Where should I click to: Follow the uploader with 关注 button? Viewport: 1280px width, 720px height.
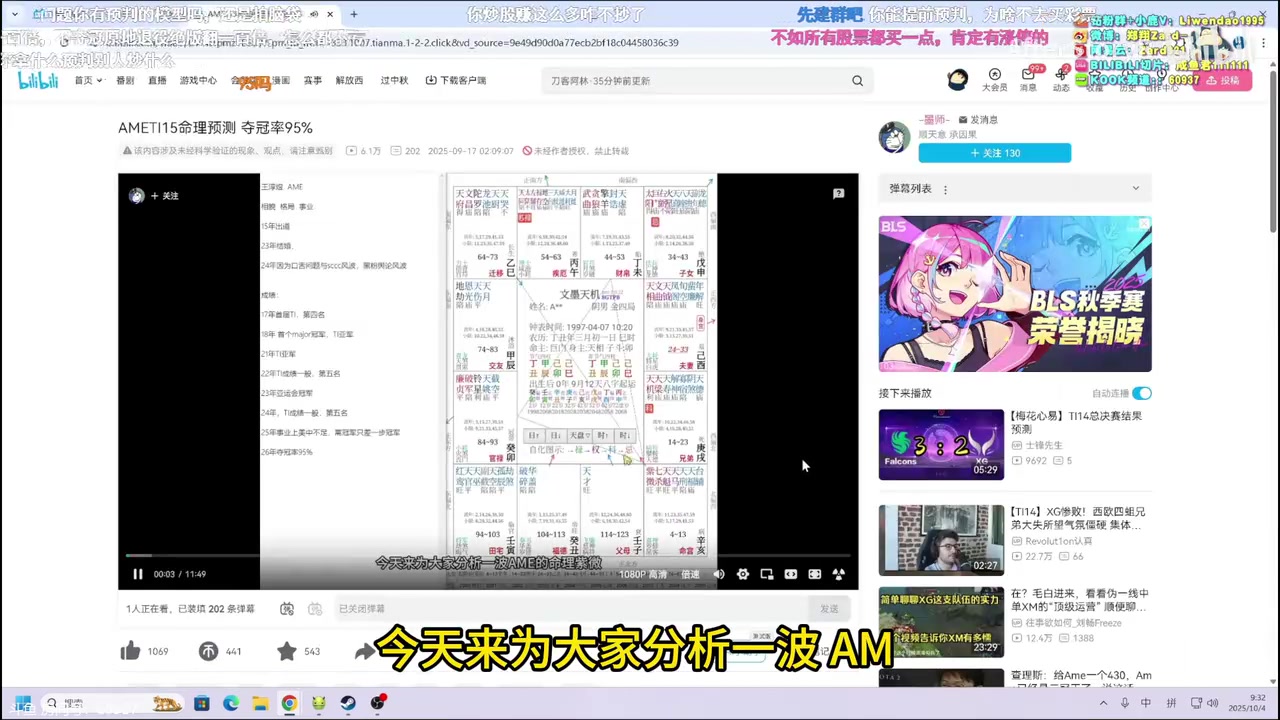click(x=994, y=153)
